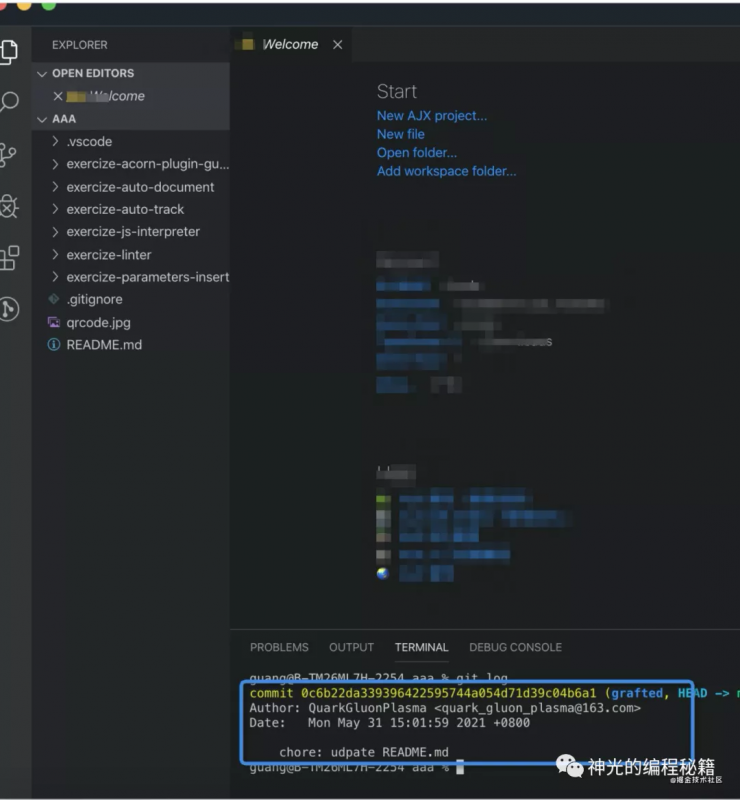
Task: Click the "New file" link
Action: pyautogui.click(x=400, y=134)
